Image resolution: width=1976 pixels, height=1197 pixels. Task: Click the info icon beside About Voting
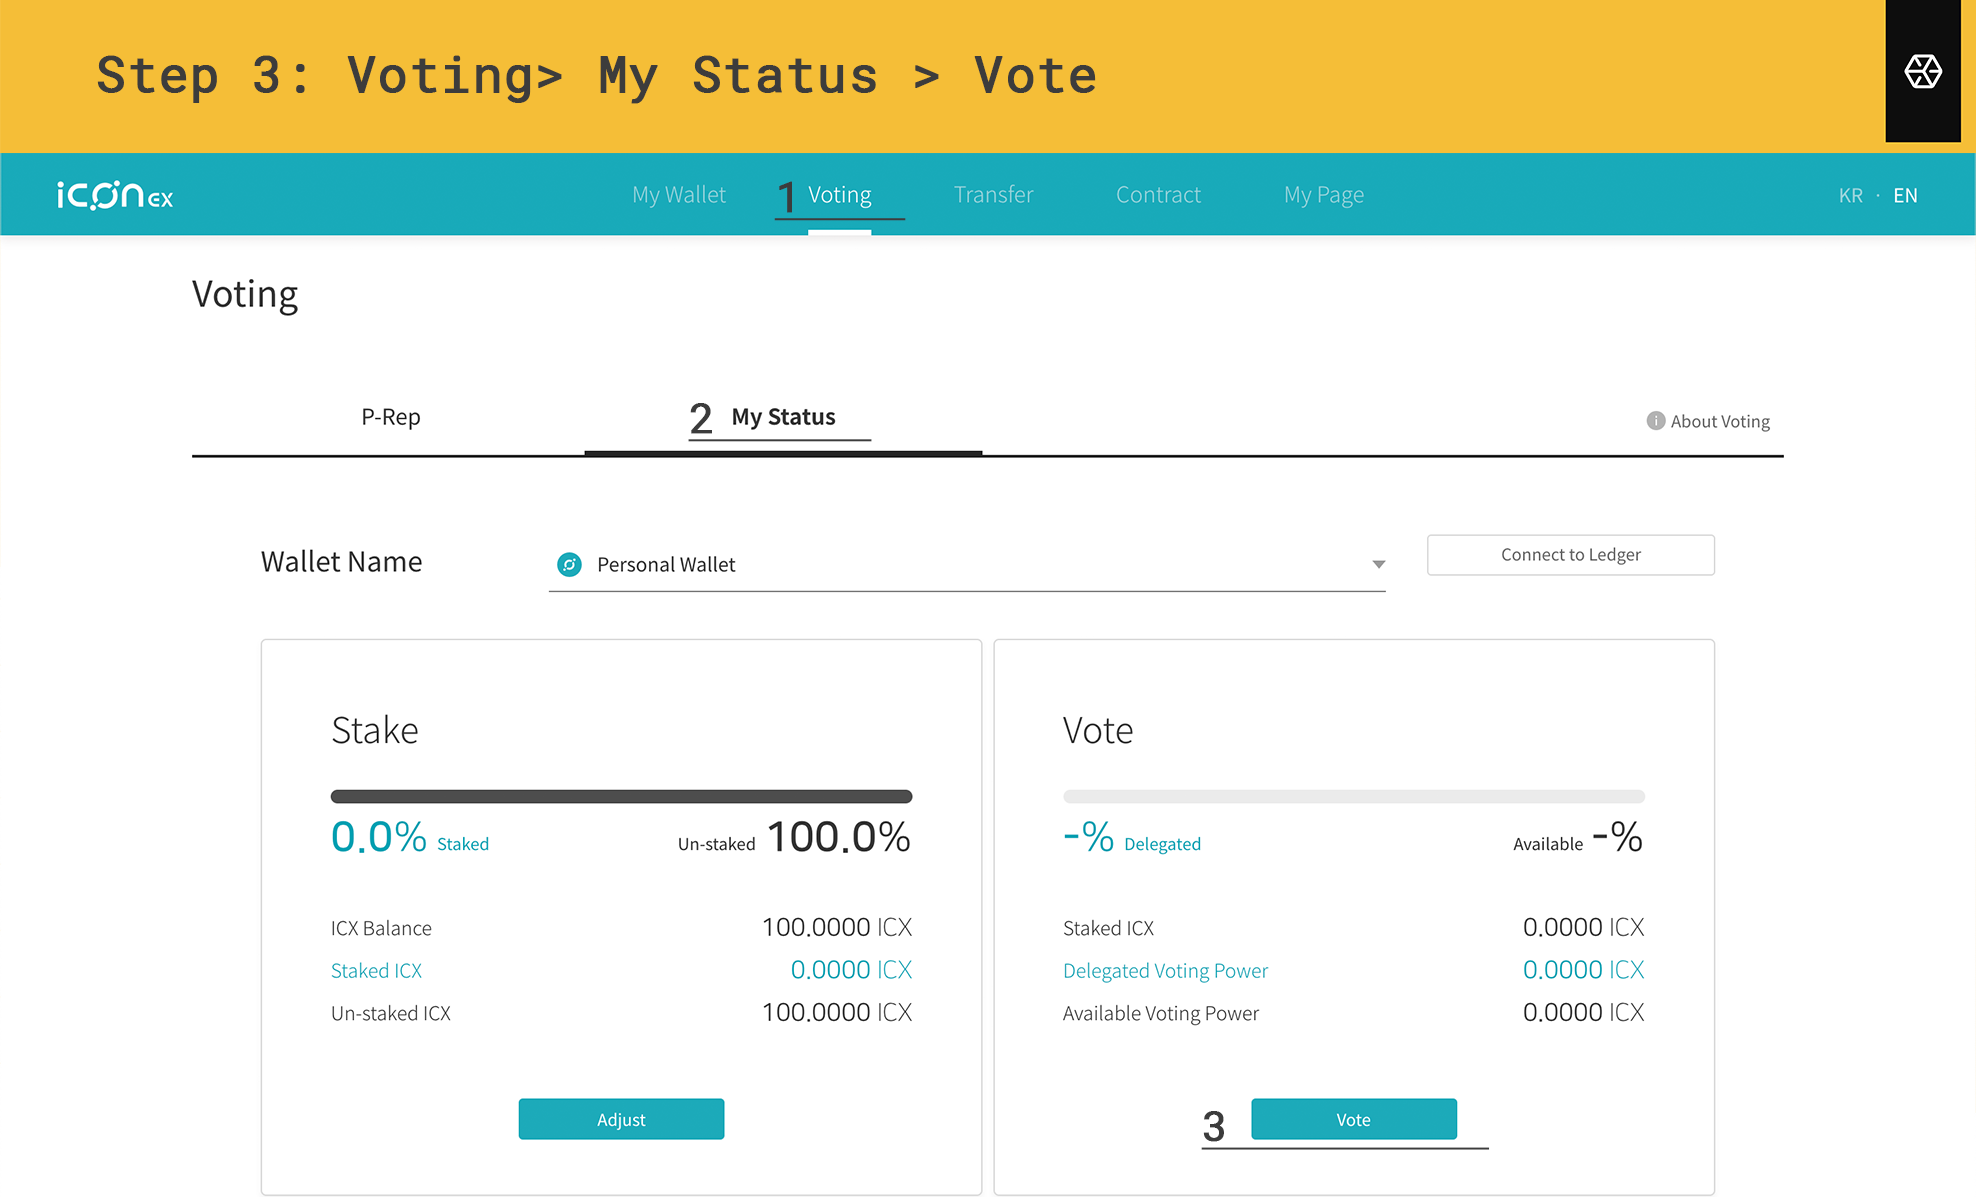(x=1655, y=421)
